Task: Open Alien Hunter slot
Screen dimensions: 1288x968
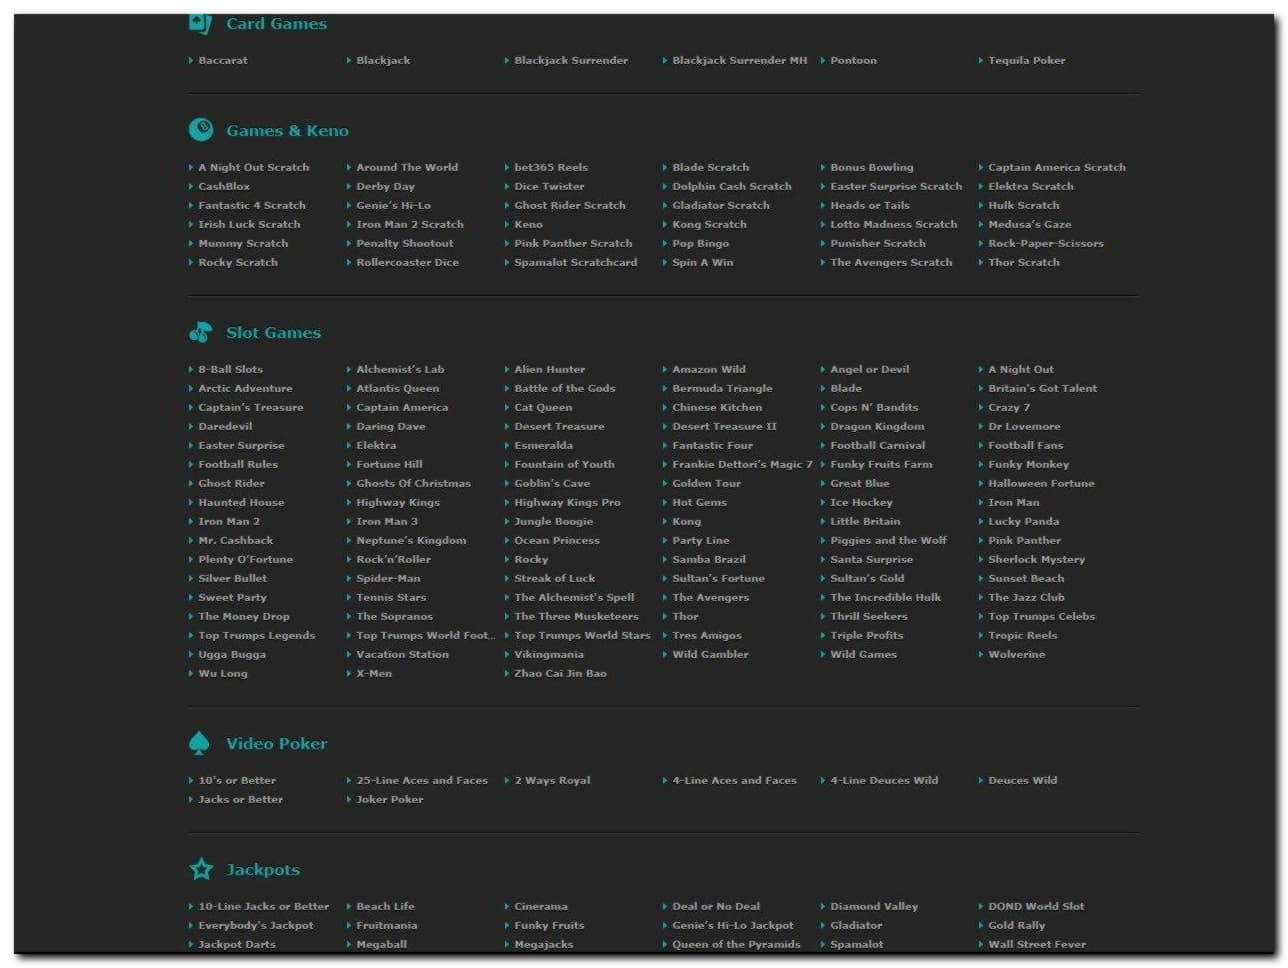Action: pyautogui.click(x=550, y=370)
